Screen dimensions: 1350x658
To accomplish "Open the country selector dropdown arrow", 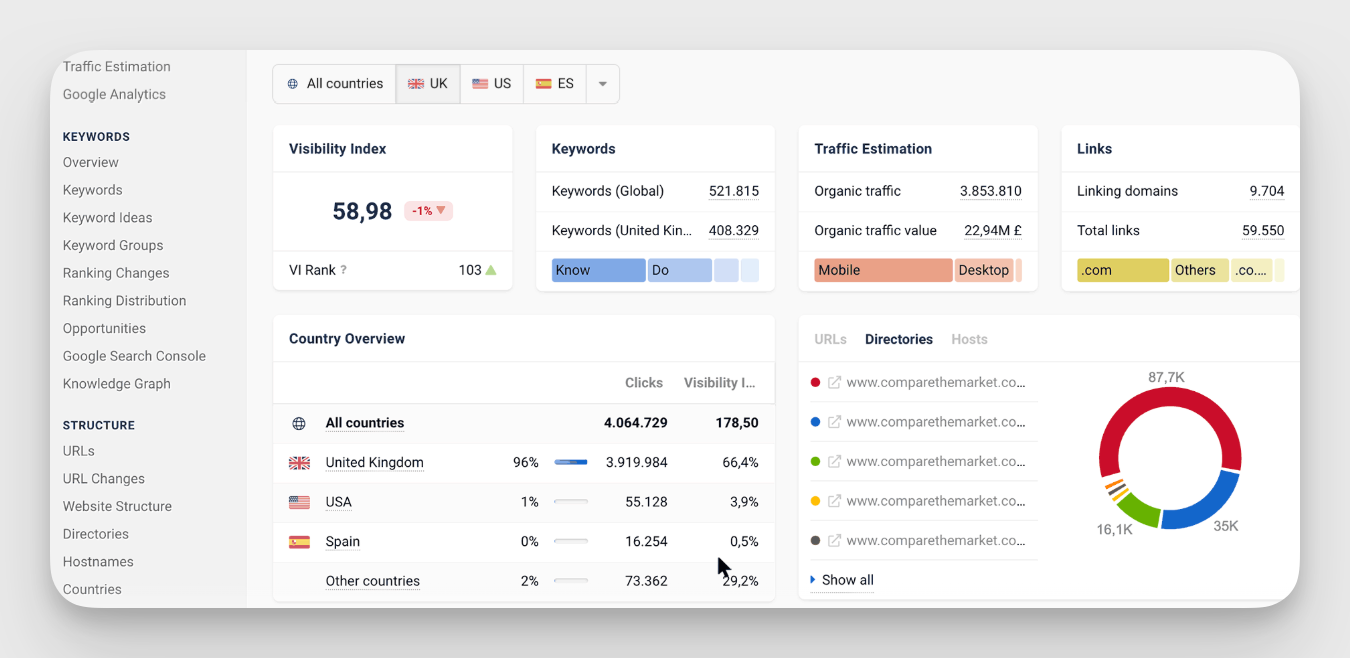I will tap(602, 84).
